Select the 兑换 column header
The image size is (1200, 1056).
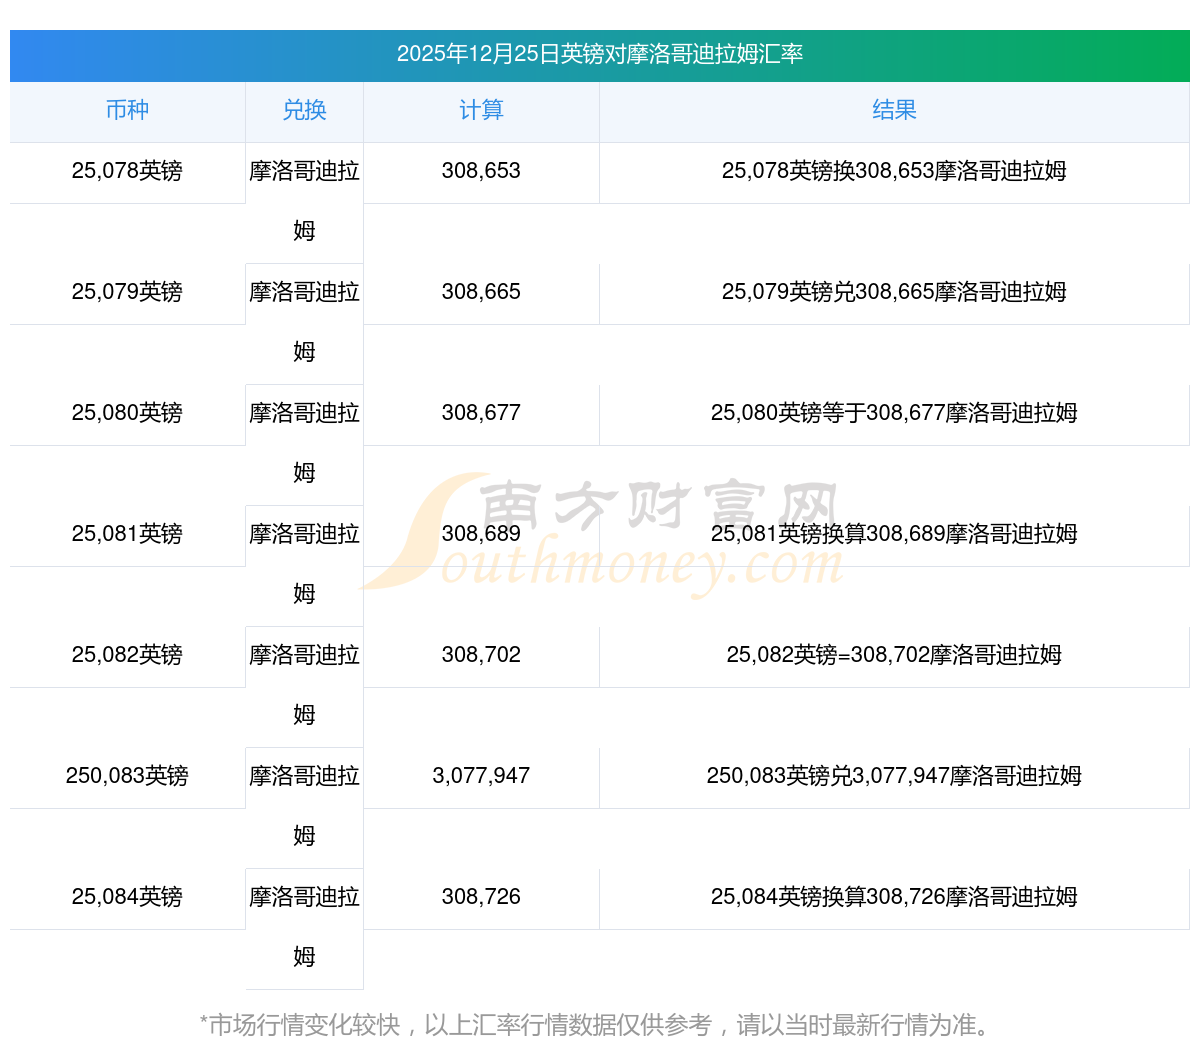[x=304, y=111]
